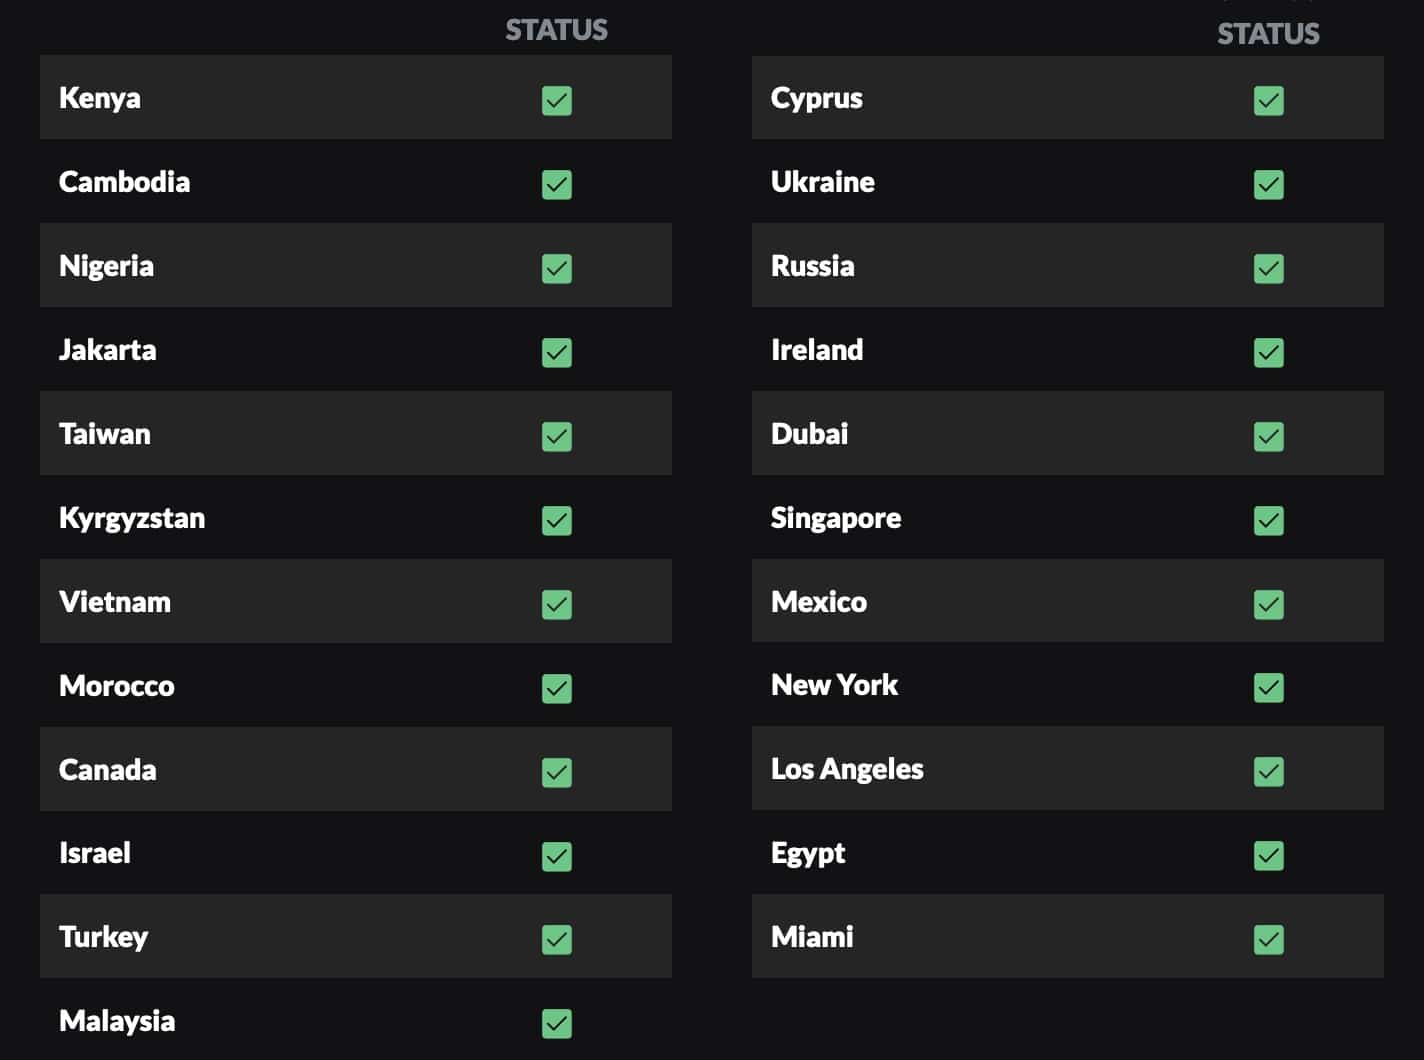Select the Kyrgyzstan row
This screenshot has width=1424, height=1060.
click(x=356, y=517)
